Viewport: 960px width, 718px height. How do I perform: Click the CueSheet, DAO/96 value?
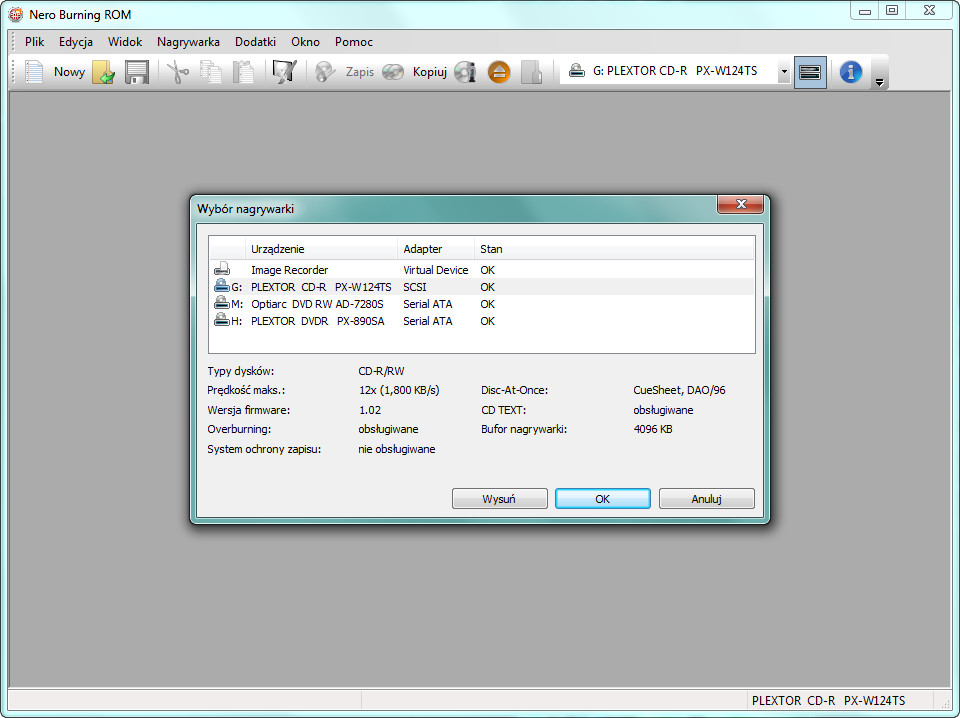[x=679, y=390]
